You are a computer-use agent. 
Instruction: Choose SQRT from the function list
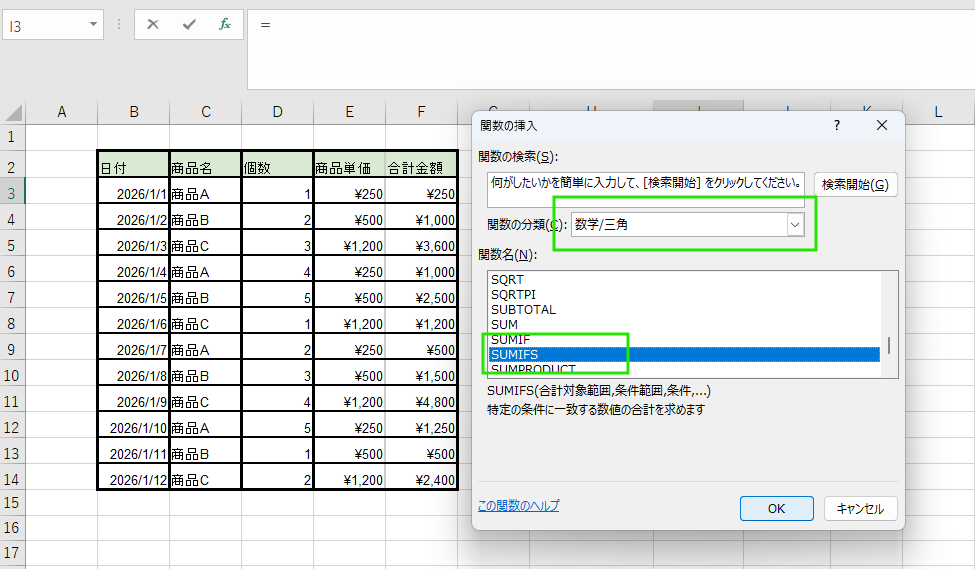pyautogui.click(x=507, y=279)
